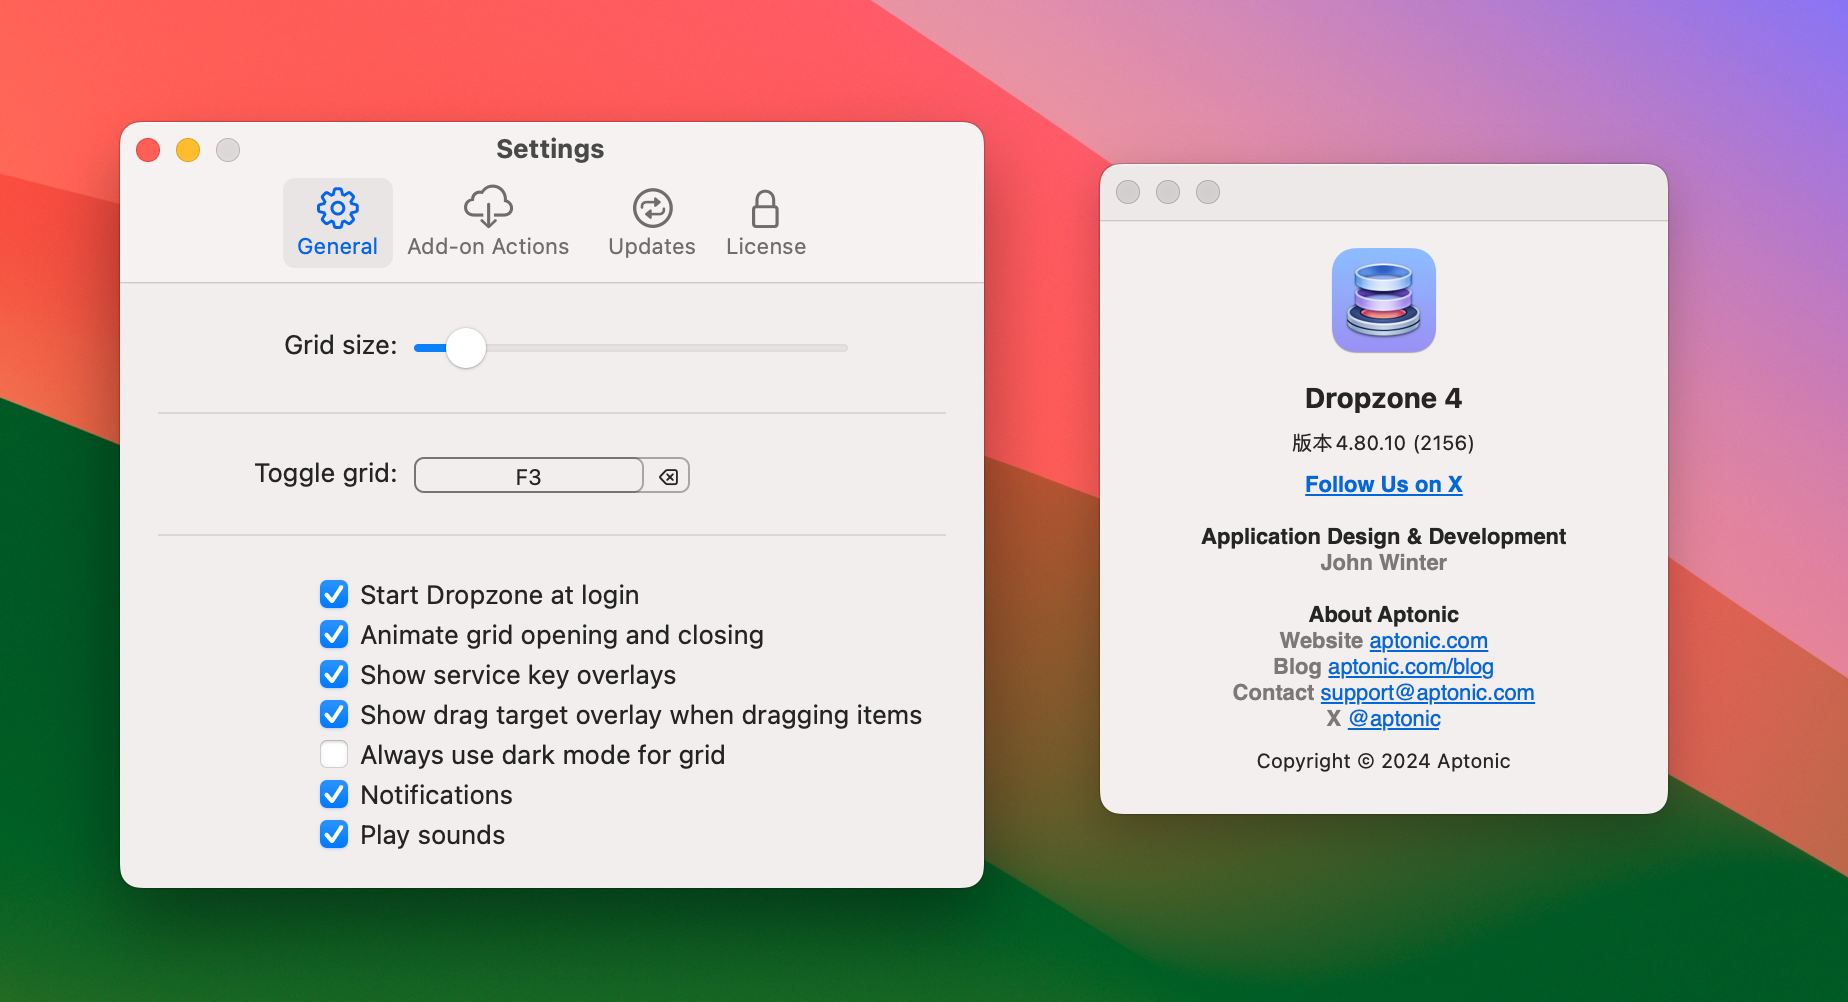
Task: Open the @aptonic X profile link
Action: click(x=1394, y=718)
